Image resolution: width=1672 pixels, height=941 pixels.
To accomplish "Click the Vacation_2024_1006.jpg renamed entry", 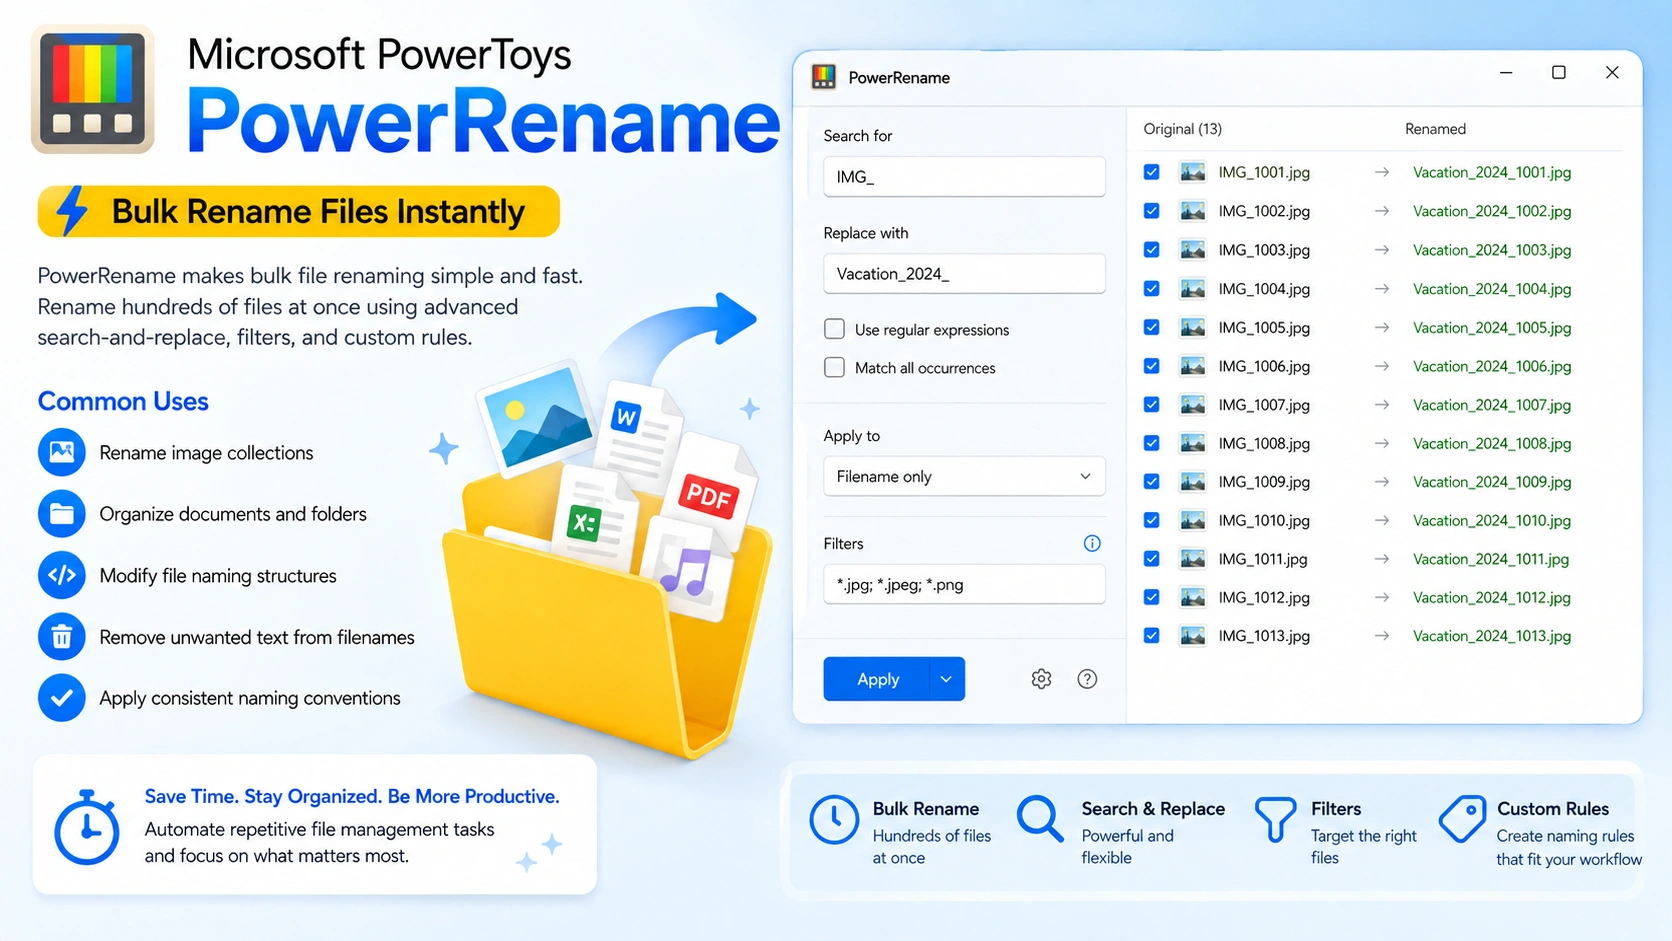I will pos(1492,366).
